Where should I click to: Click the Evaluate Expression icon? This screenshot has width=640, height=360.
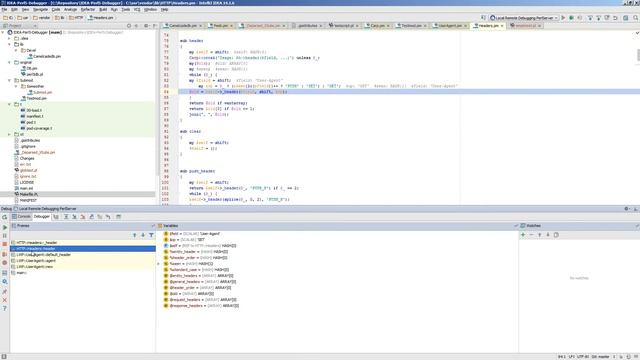pos(118,217)
